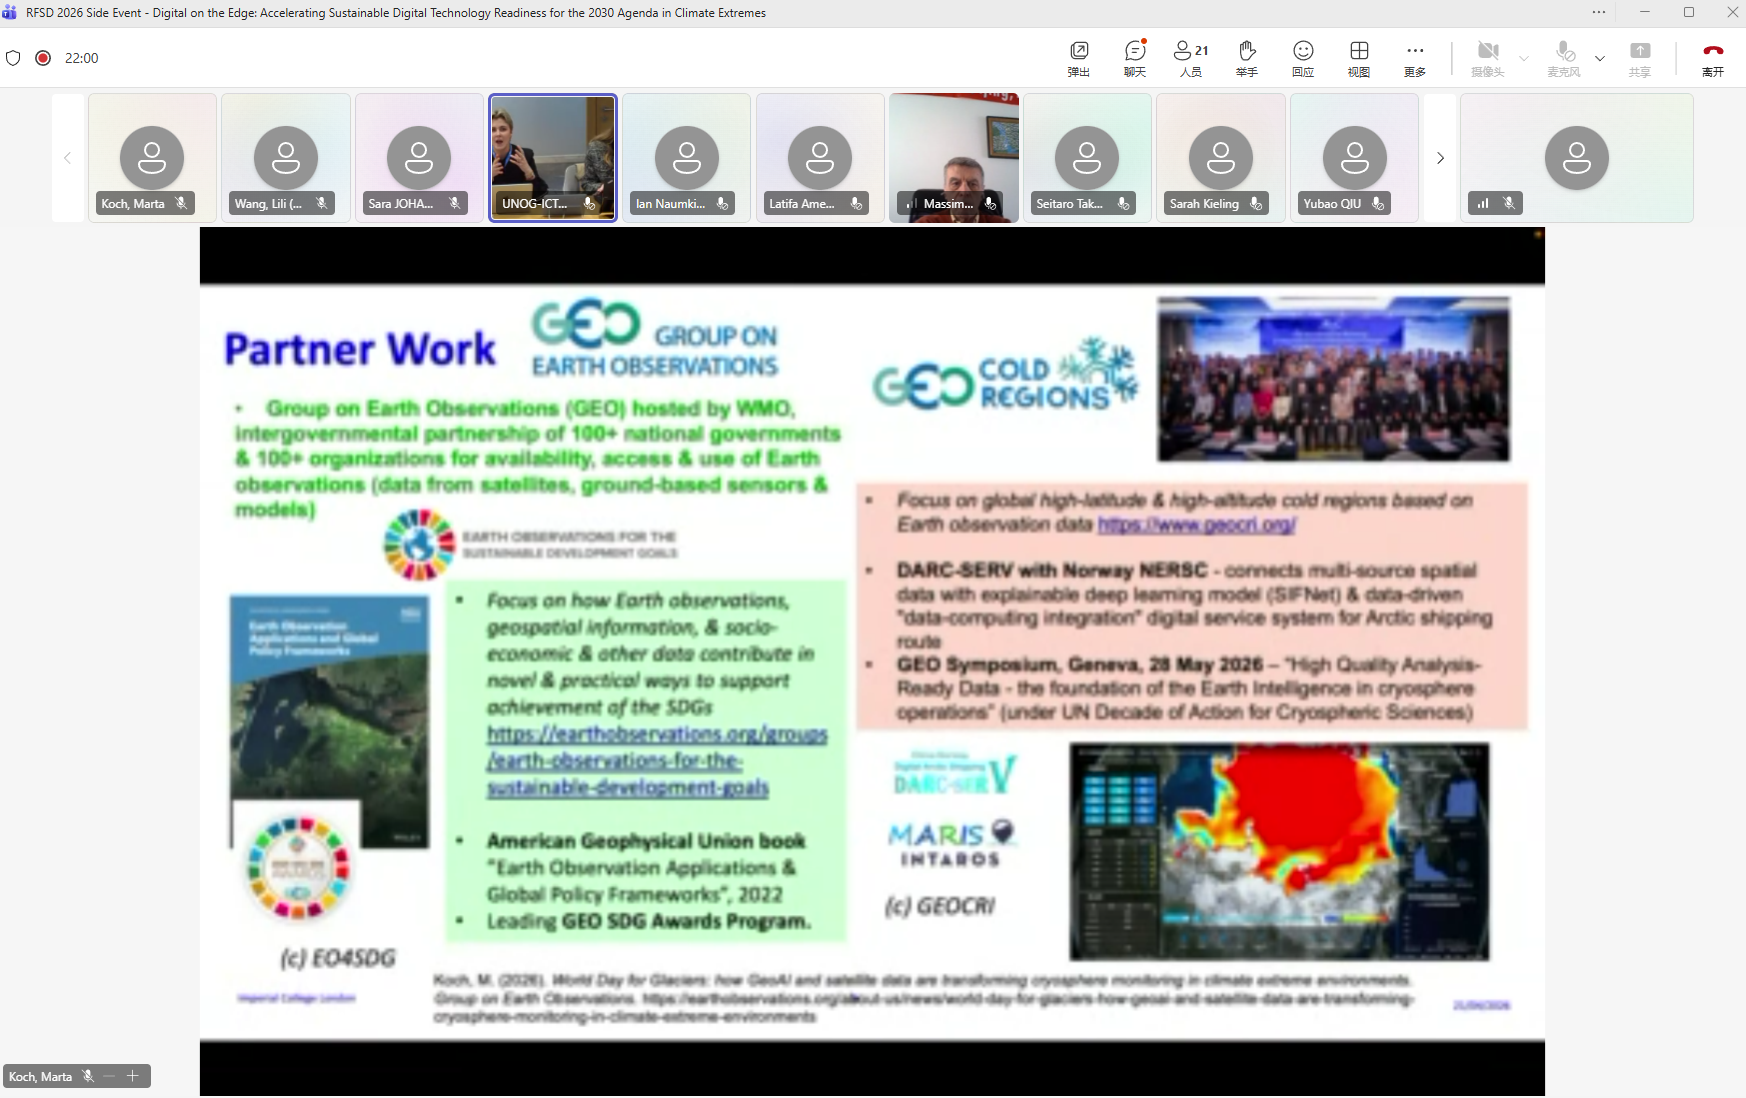Open the title bar ellipsis menu
The image size is (1746, 1098).
pyautogui.click(x=1598, y=12)
